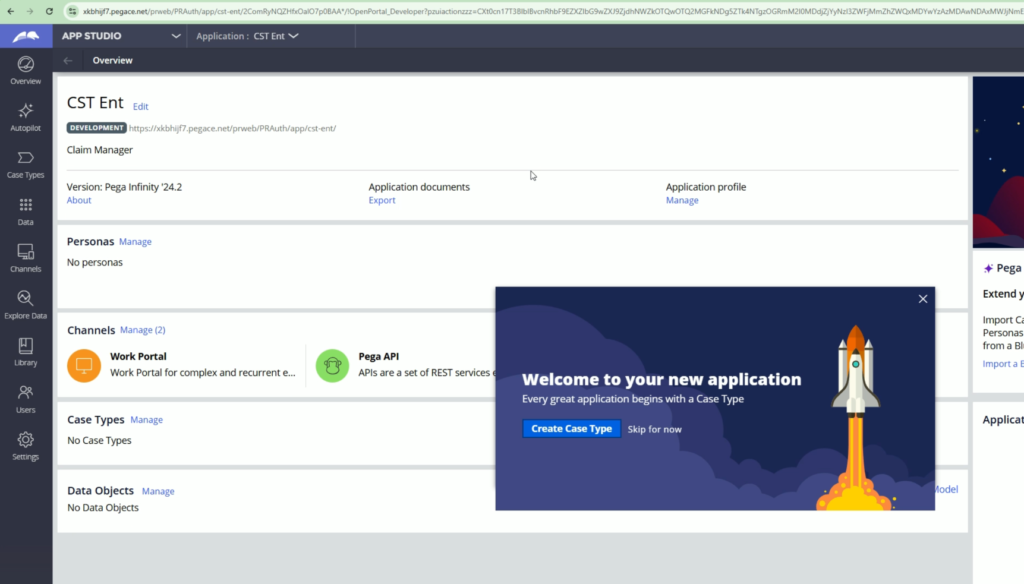Screen dimensions: 1024x584
Task: Open Users in the sidebar
Action: click(25, 399)
